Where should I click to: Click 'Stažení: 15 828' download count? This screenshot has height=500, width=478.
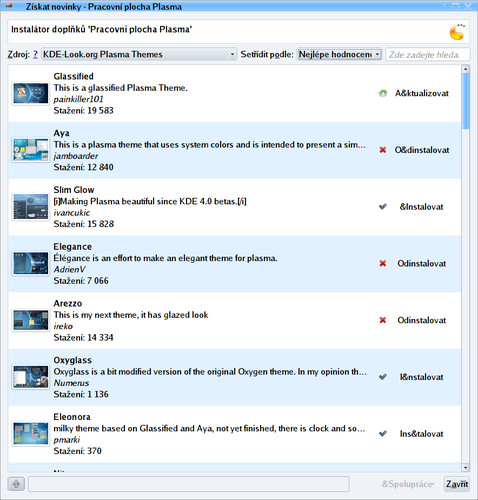[84, 224]
